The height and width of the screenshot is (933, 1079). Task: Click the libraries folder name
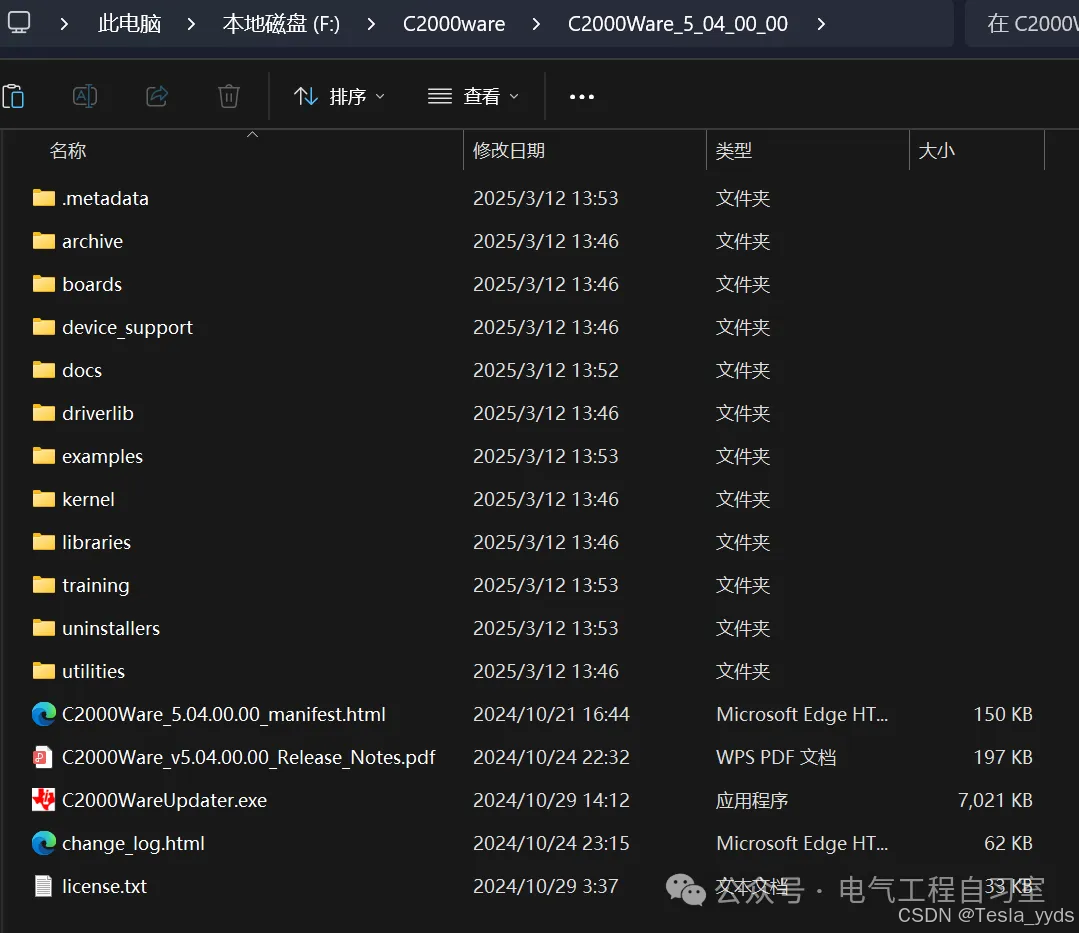click(96, 542)
